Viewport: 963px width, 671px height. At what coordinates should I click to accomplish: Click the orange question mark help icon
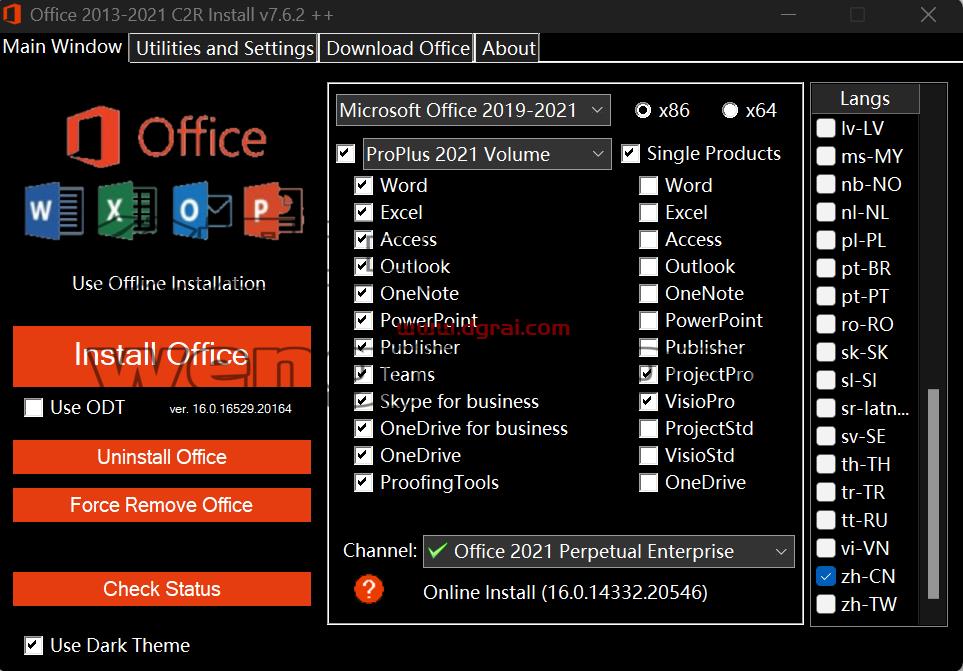369,589
